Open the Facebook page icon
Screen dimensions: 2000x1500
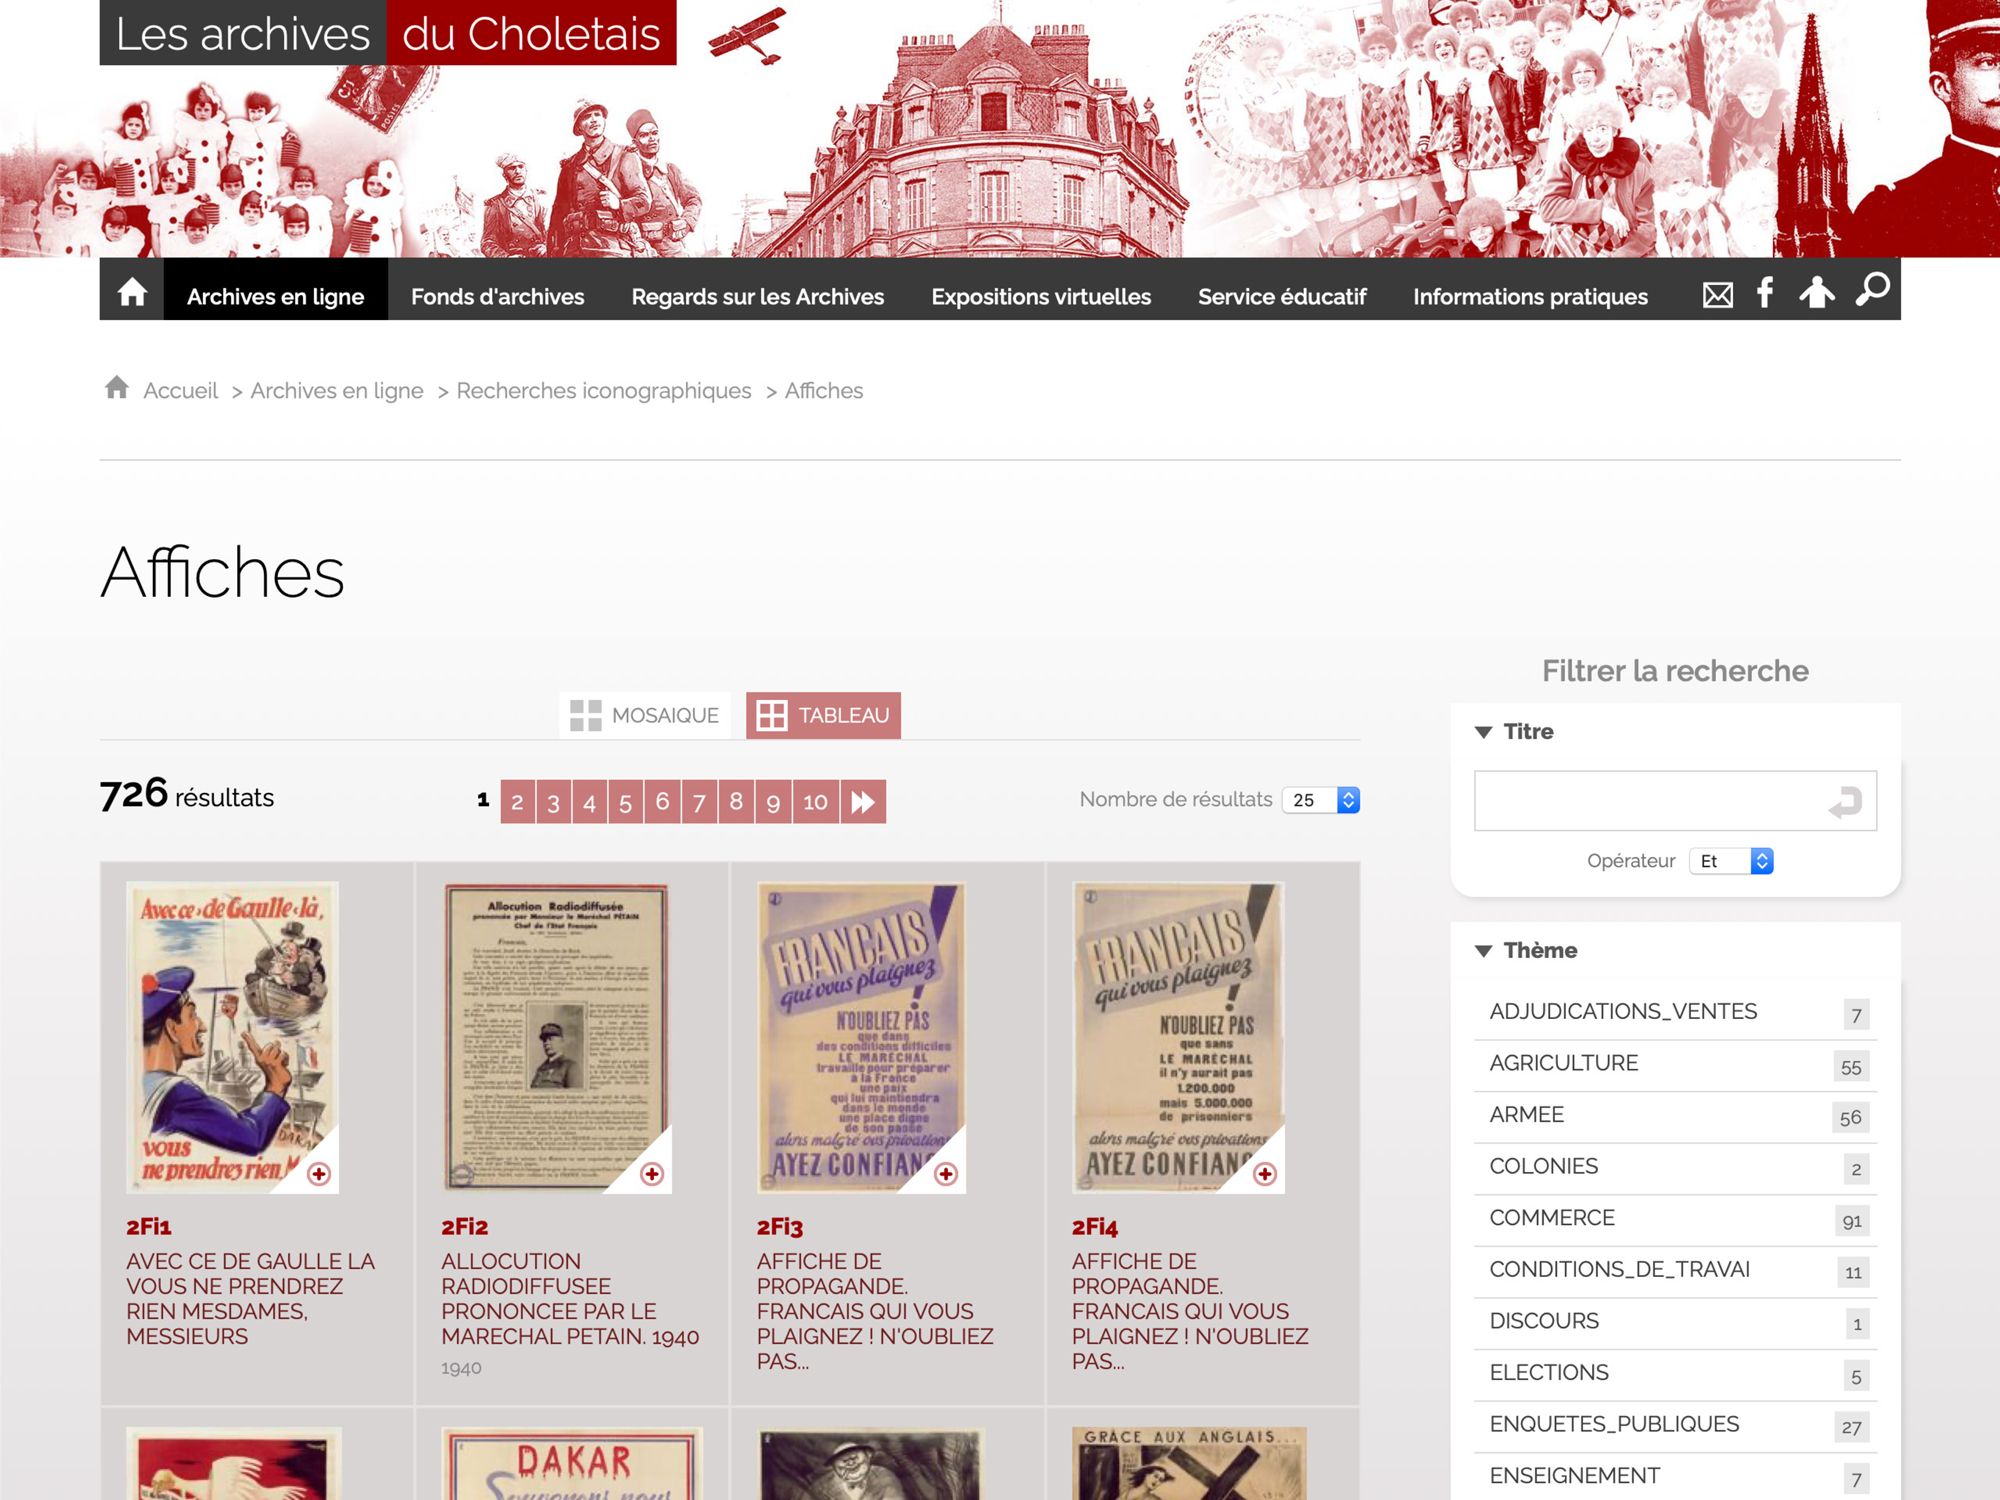1765,293
